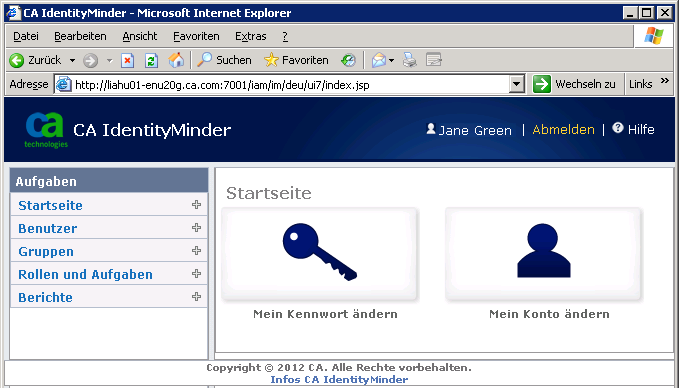
Task: Click the page icon in address bar
Action: point(63,84)
